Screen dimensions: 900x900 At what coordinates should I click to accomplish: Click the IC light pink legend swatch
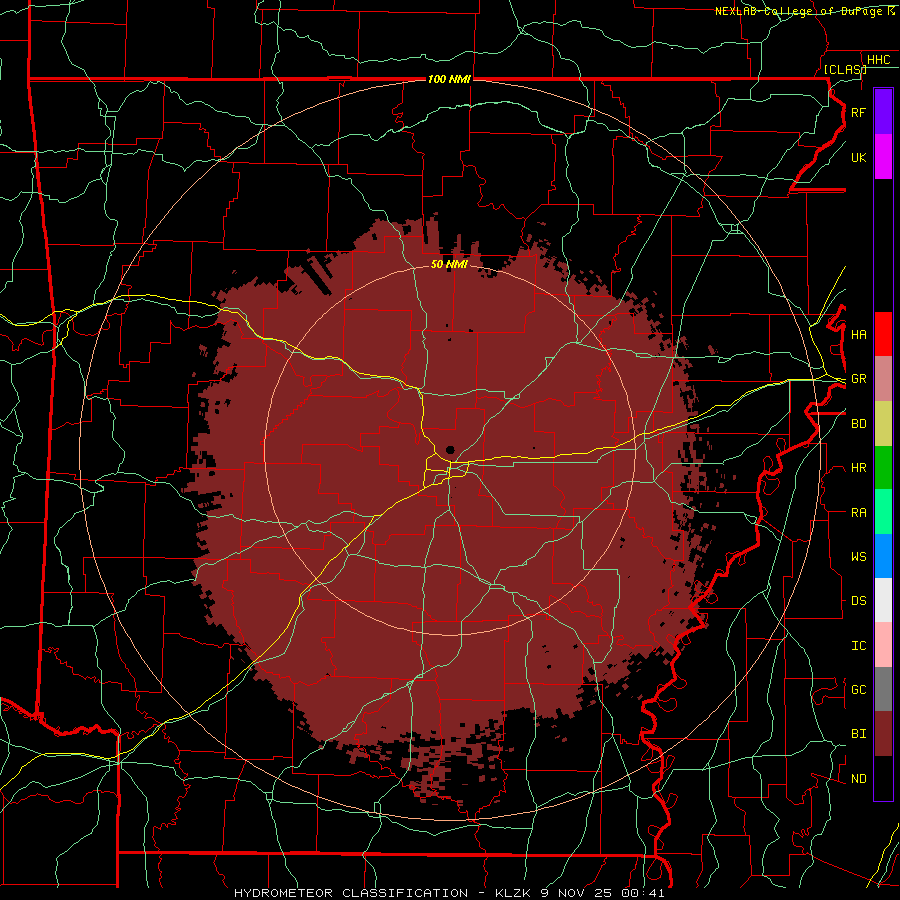[883, 645]
